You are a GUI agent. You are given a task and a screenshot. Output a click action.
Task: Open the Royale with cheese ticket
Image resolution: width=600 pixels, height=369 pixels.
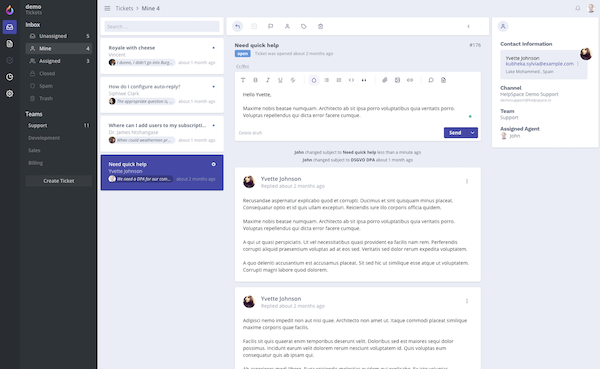coord(162,56)
